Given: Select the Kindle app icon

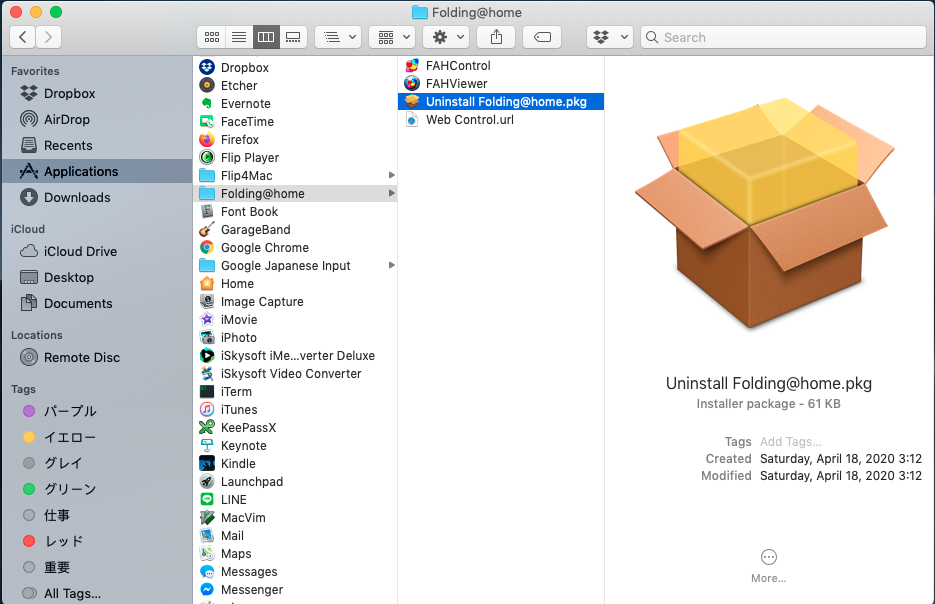Looking at the screenshot, I should click(207, 463).
